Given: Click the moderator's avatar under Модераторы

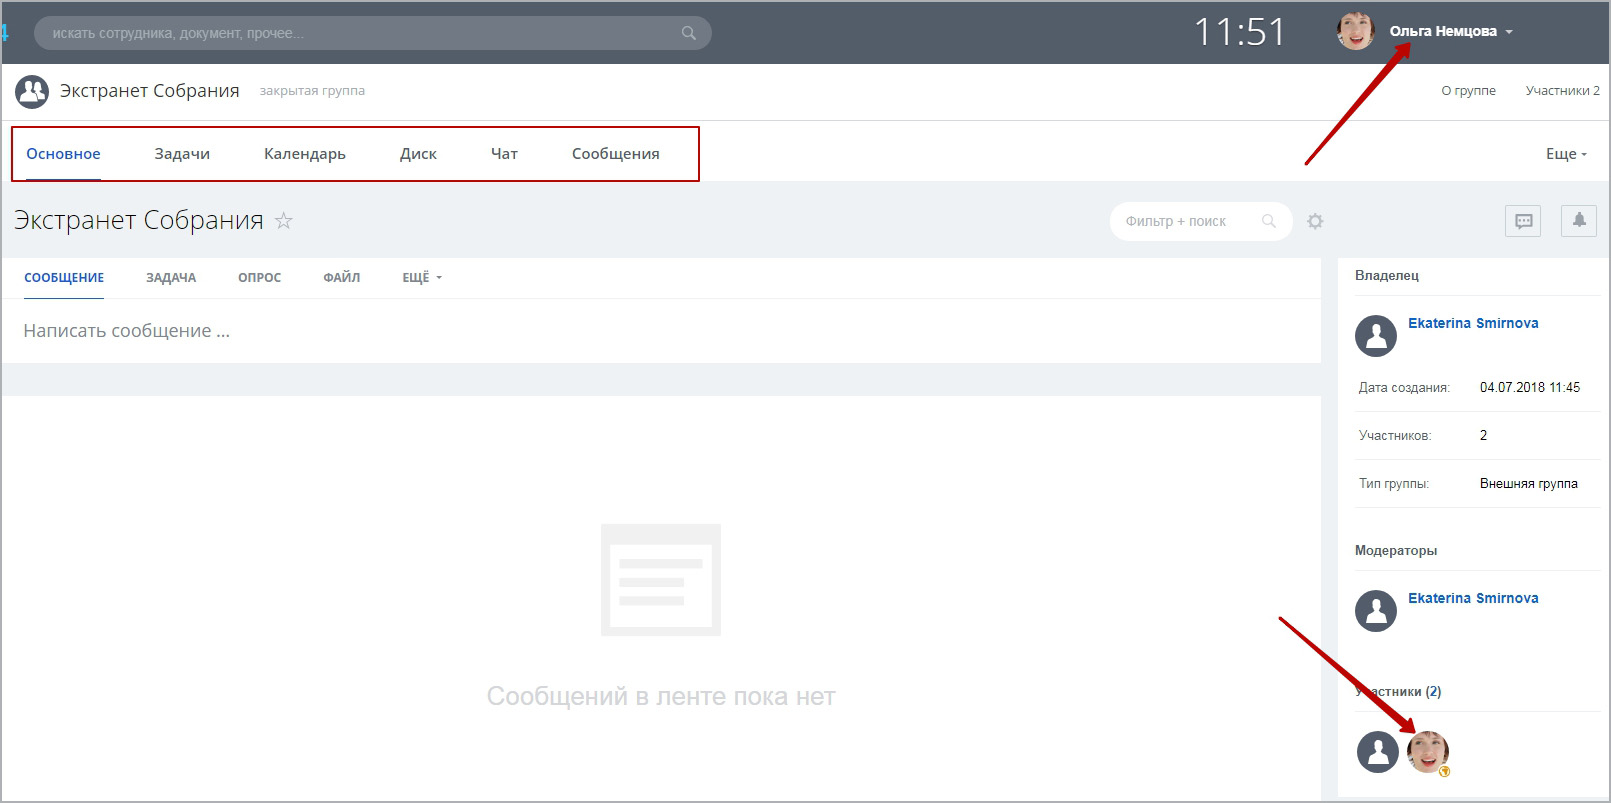Looking at the screenshot, I should 1376,611.
